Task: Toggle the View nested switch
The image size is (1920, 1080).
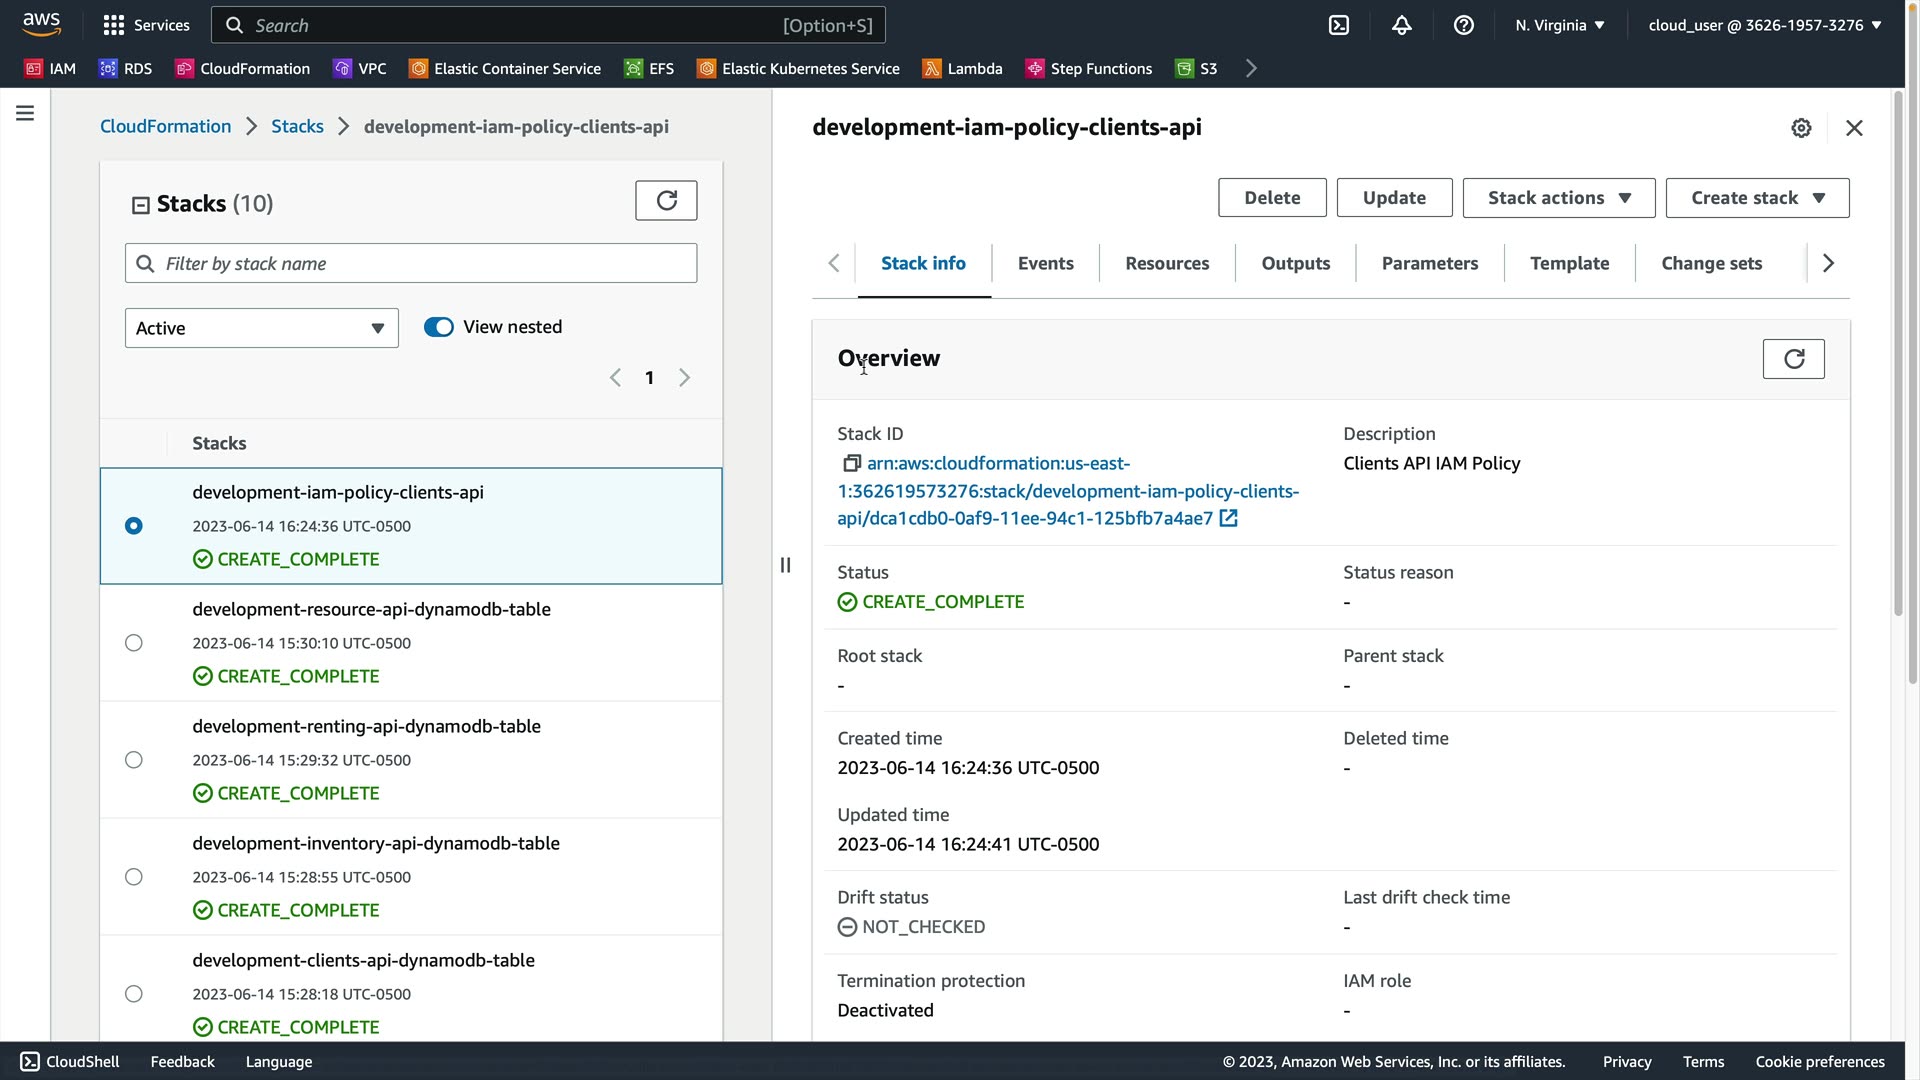Action: (x=438, y=327)
